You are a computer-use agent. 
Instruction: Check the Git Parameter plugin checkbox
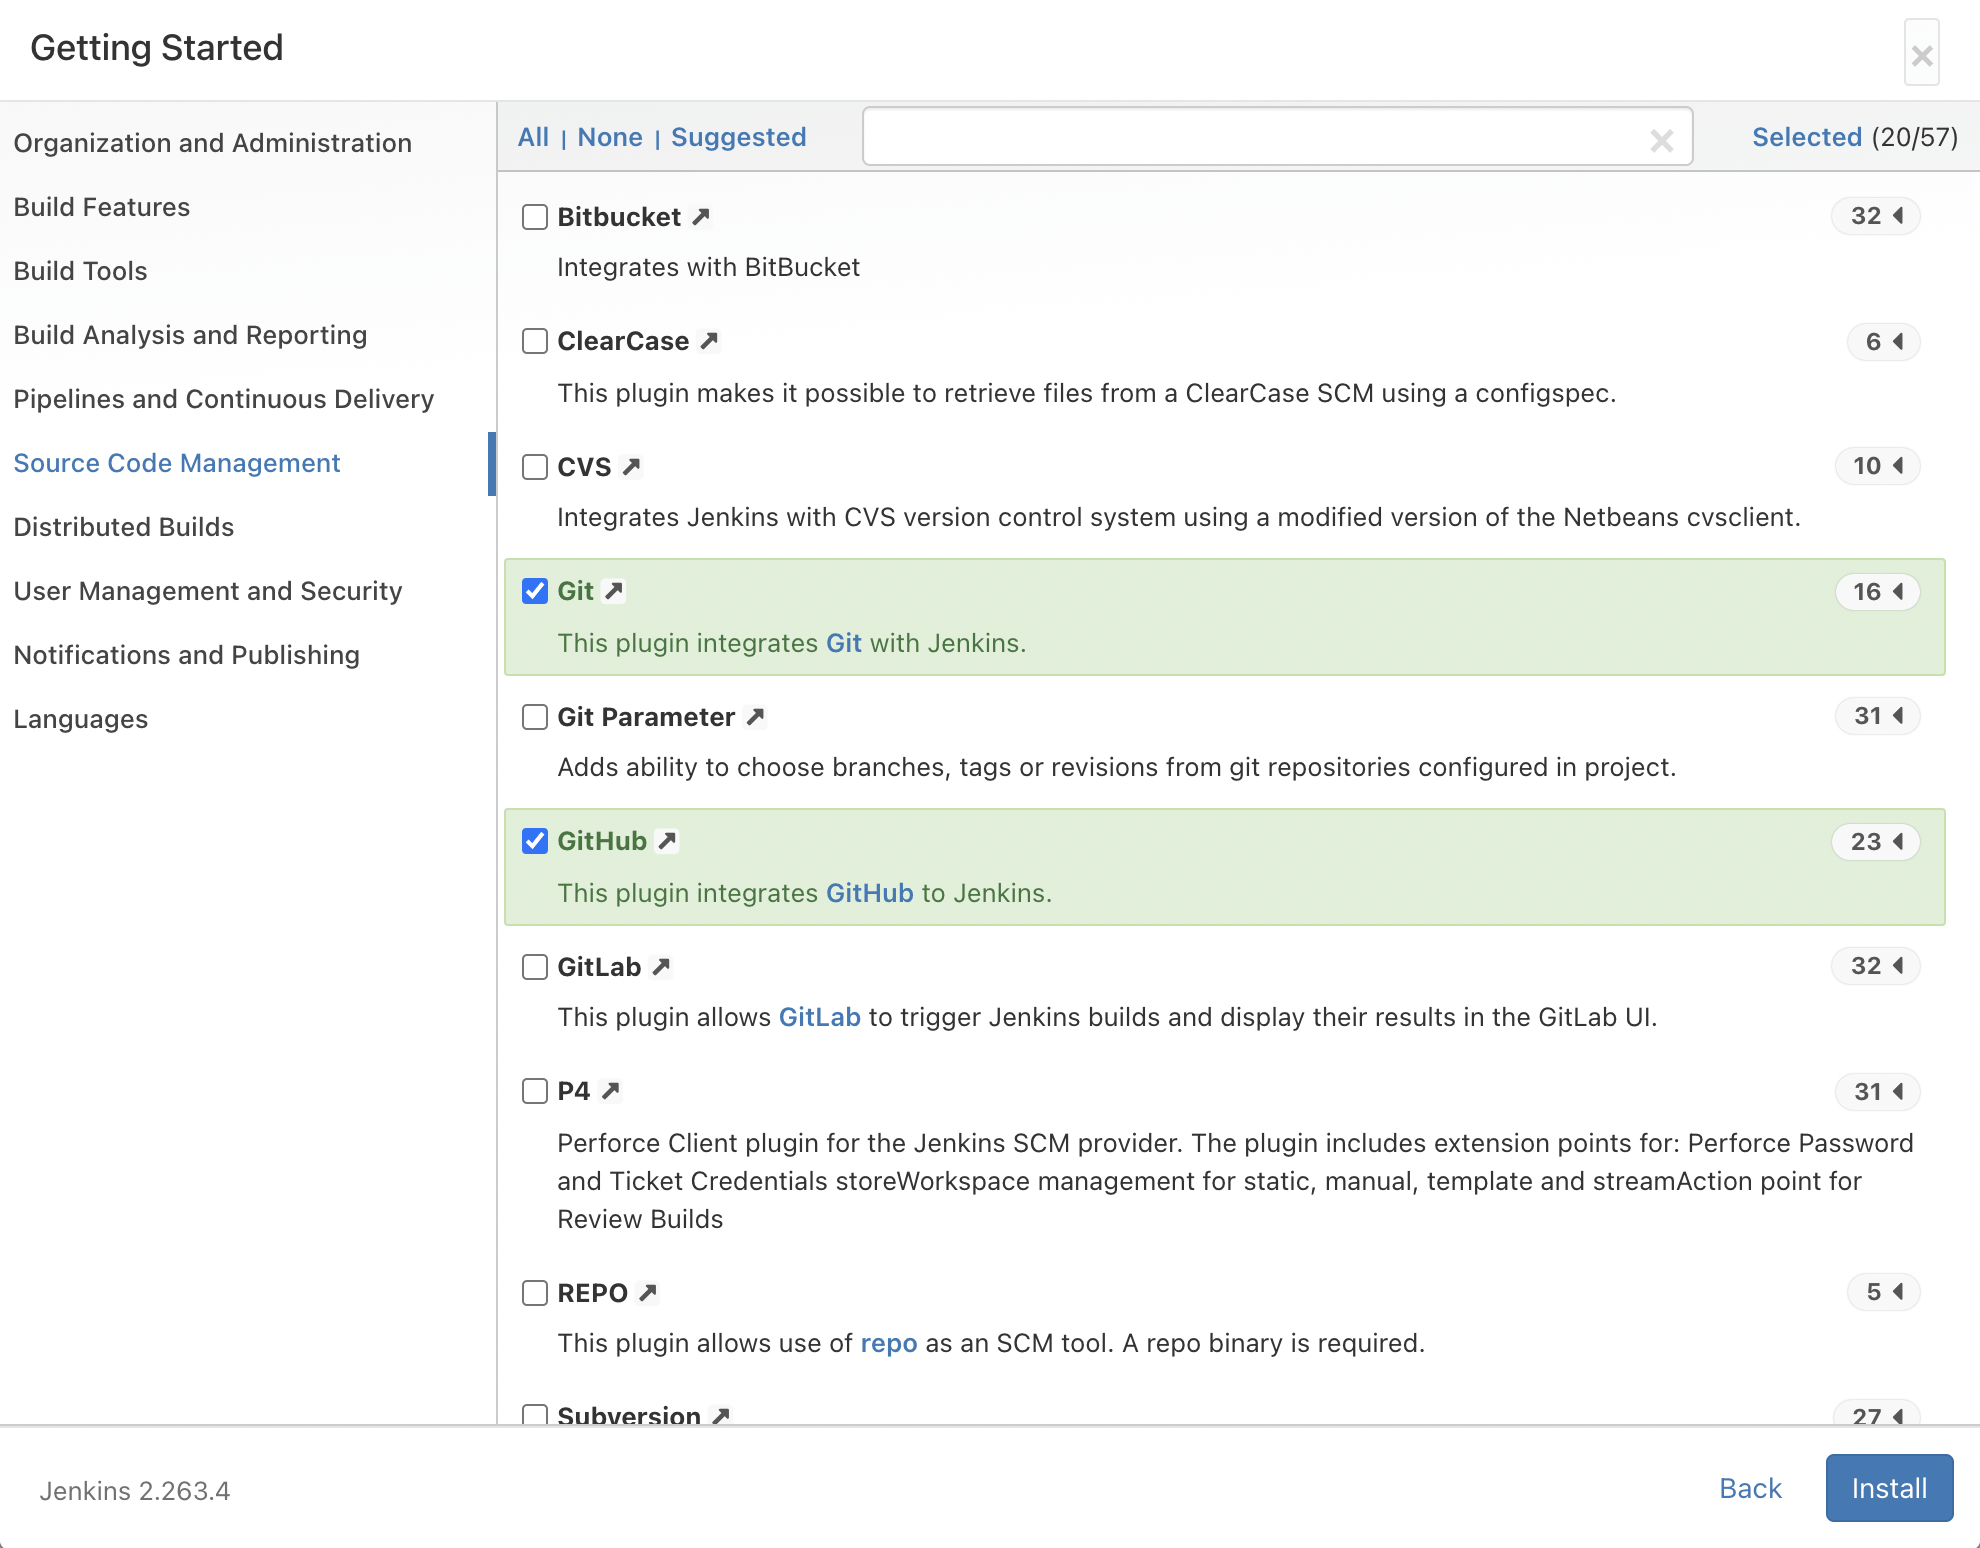click(535, 717)
